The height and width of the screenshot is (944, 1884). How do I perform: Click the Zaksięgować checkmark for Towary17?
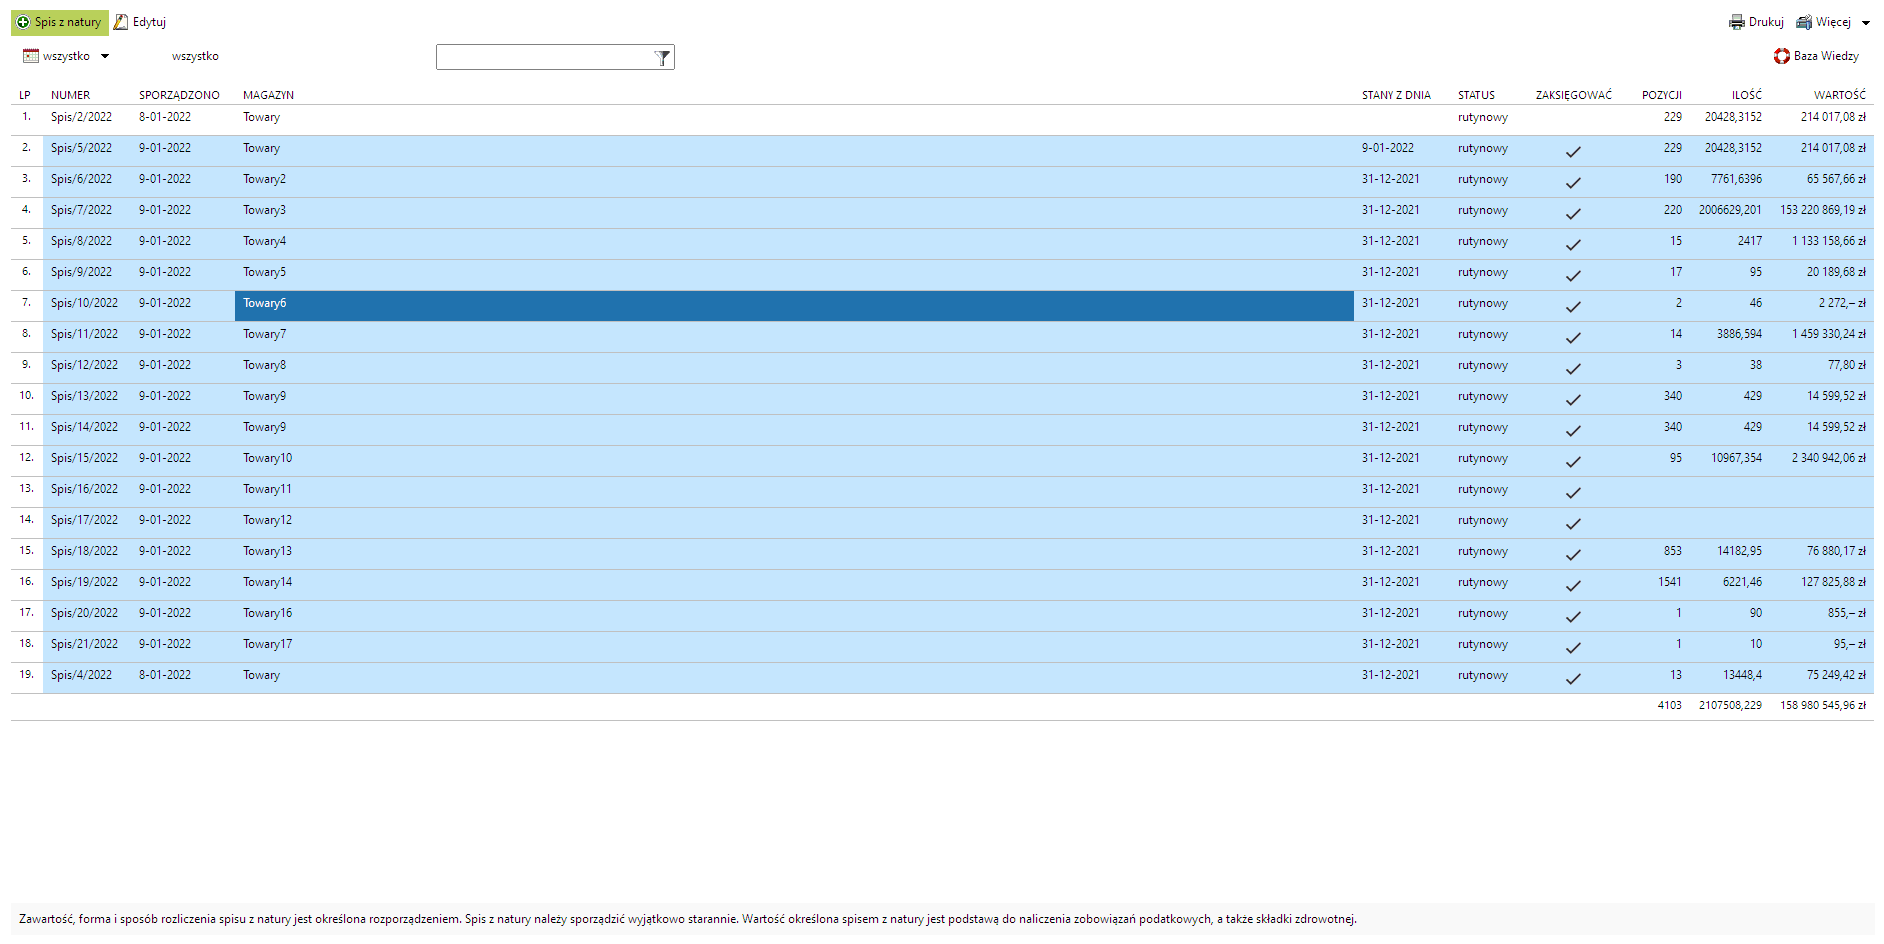click(x=1573, y=648)
